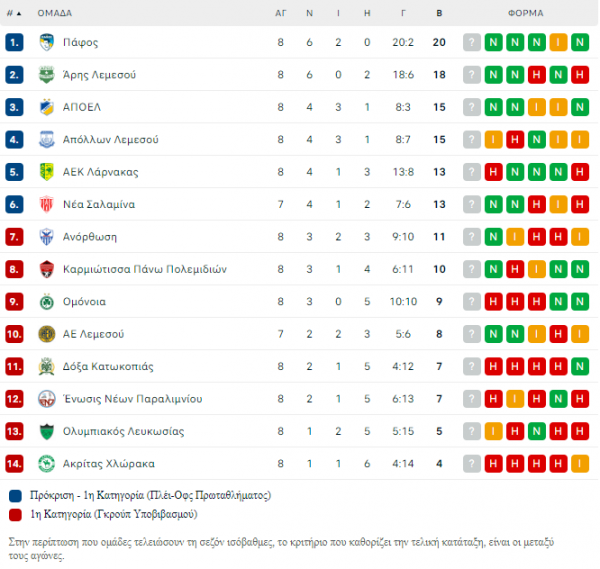Click the Ολυμπιακός Λευκωσίας shield crest

47,431
